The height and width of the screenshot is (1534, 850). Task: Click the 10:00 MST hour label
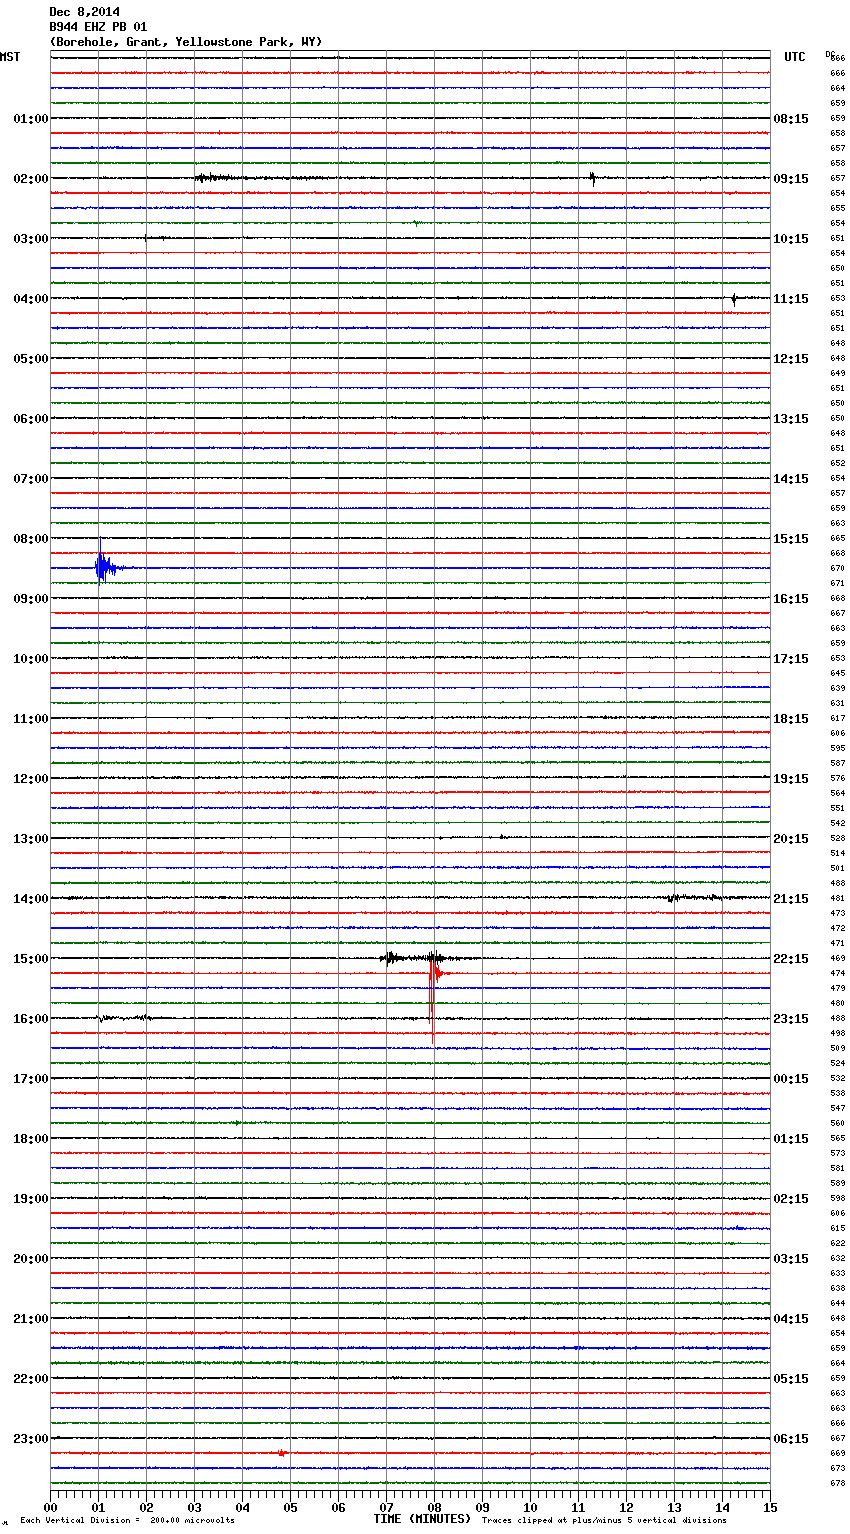coord(30,659)
